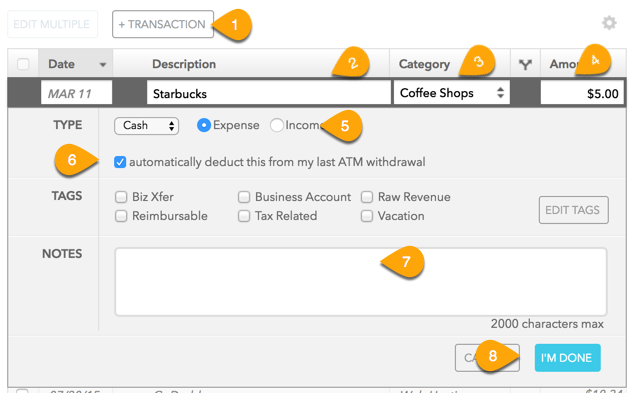Open the settings gear icon
The width and height of the screenshot is (633, 393).
(609, 23)
